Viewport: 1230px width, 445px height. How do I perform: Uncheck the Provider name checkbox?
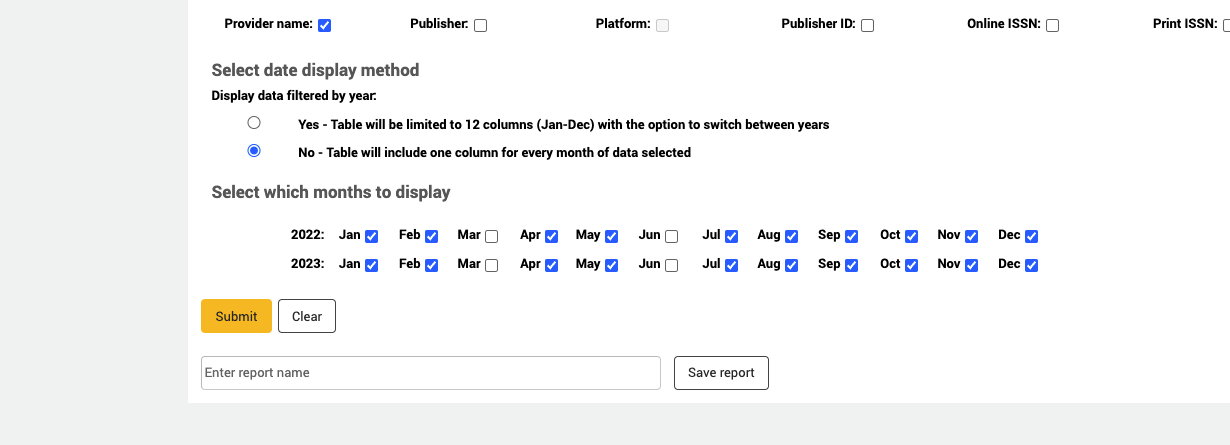tap(324, 25)
